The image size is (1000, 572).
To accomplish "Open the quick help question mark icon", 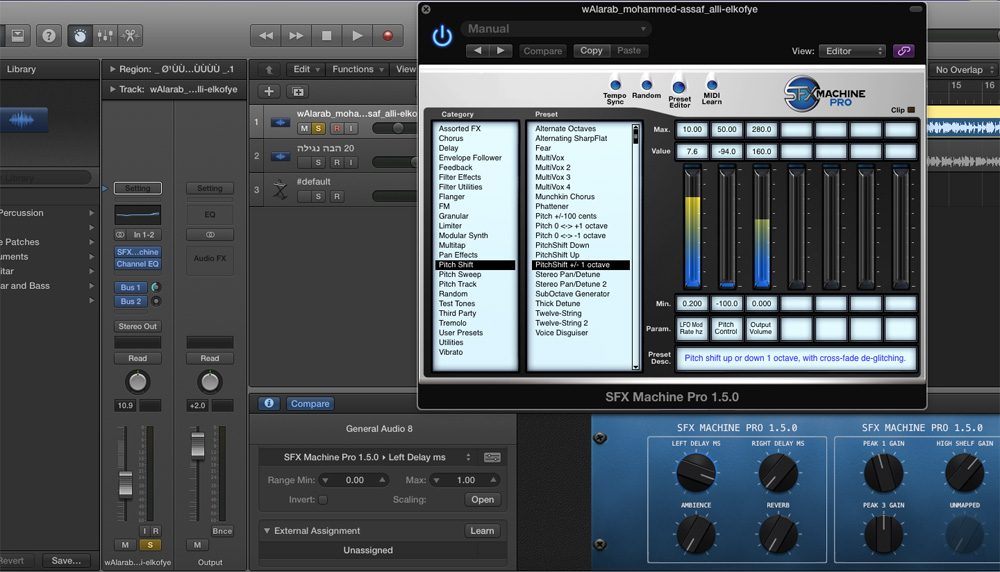I will (48, 36).
